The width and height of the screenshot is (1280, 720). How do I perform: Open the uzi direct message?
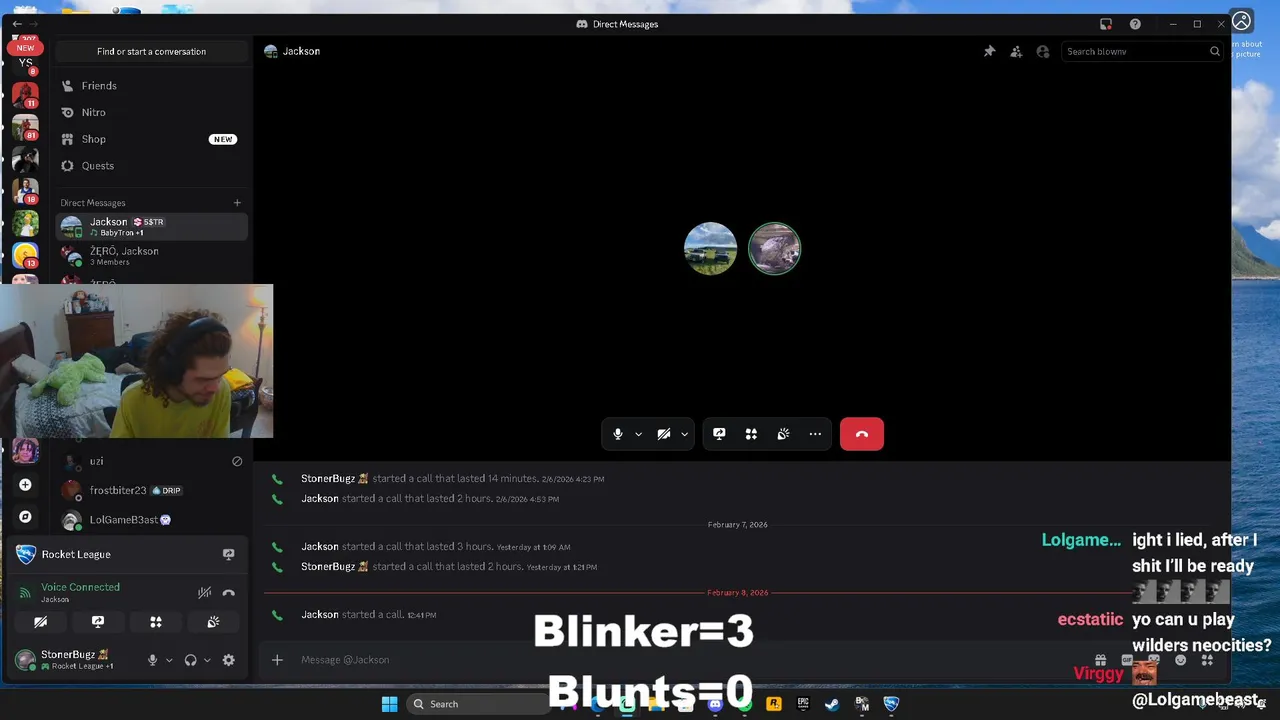click(x=151, y=461)
